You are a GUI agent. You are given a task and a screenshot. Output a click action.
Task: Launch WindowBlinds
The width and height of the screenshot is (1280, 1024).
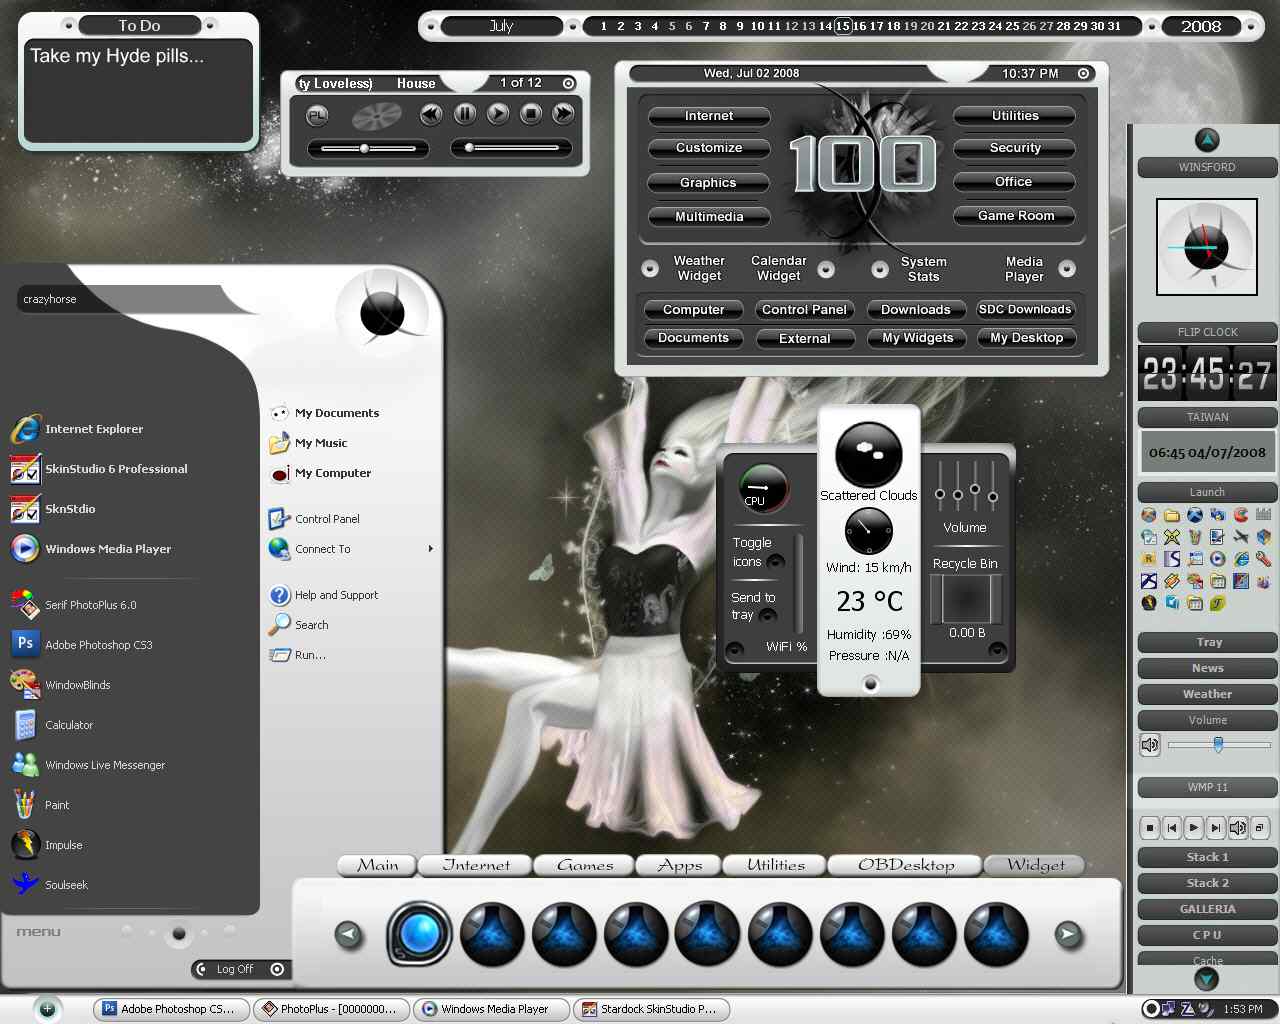(61, 685)
